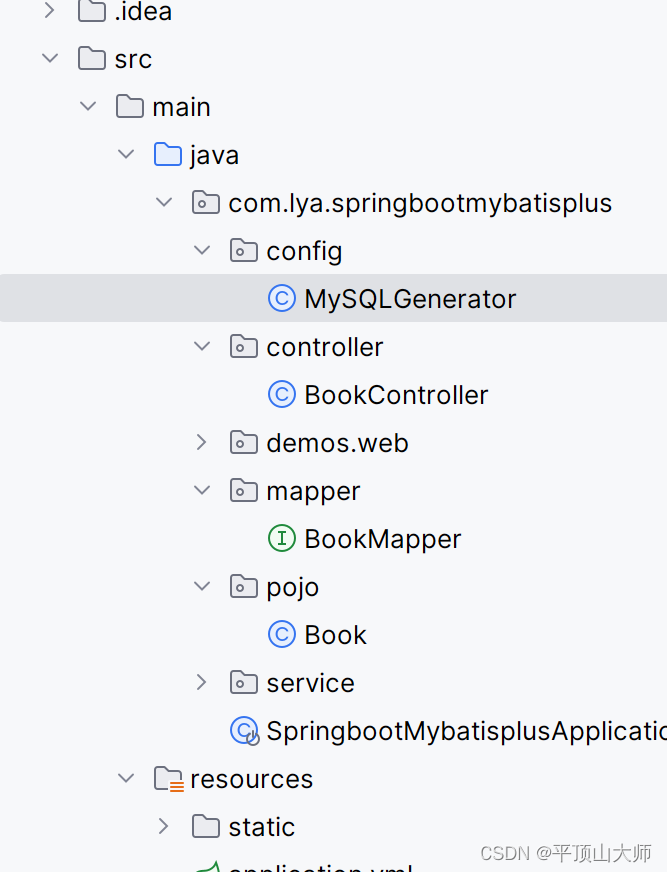Image resolution: width=667 pixels, height=872 pixels.
Task: Click the BookController class icon
Action: [282, 394]
